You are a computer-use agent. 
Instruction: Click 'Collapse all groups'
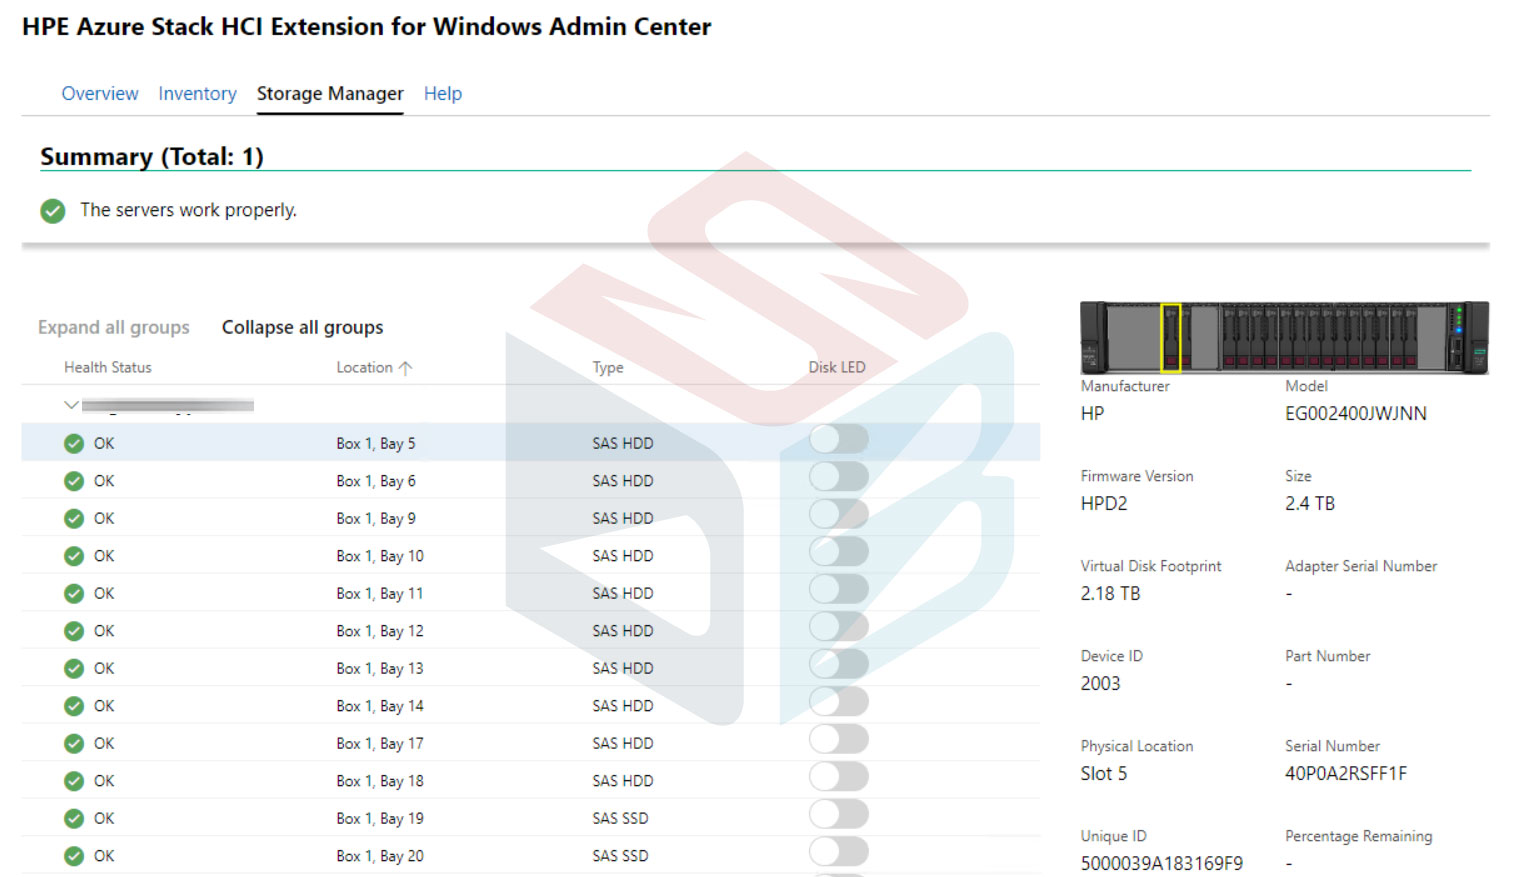(x=302, y=327)
